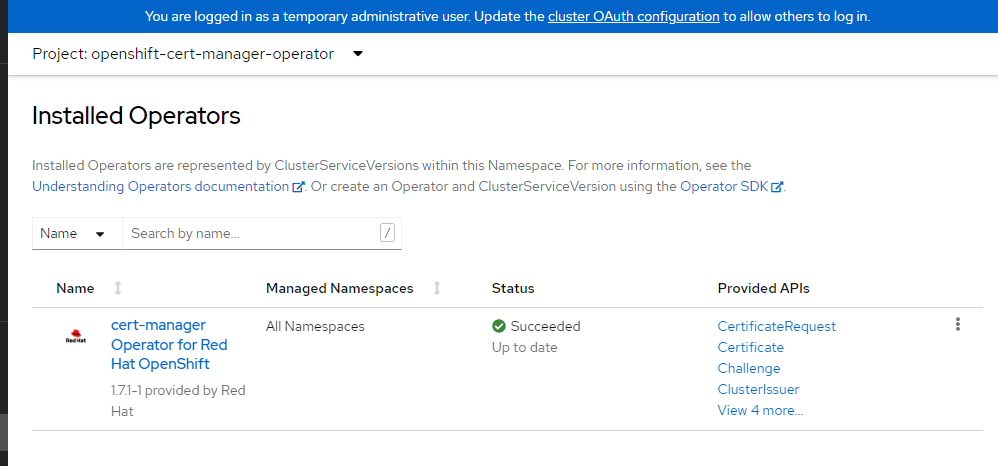
Task: Sort by Managed Namespaces column arrows
Action: 437,288
